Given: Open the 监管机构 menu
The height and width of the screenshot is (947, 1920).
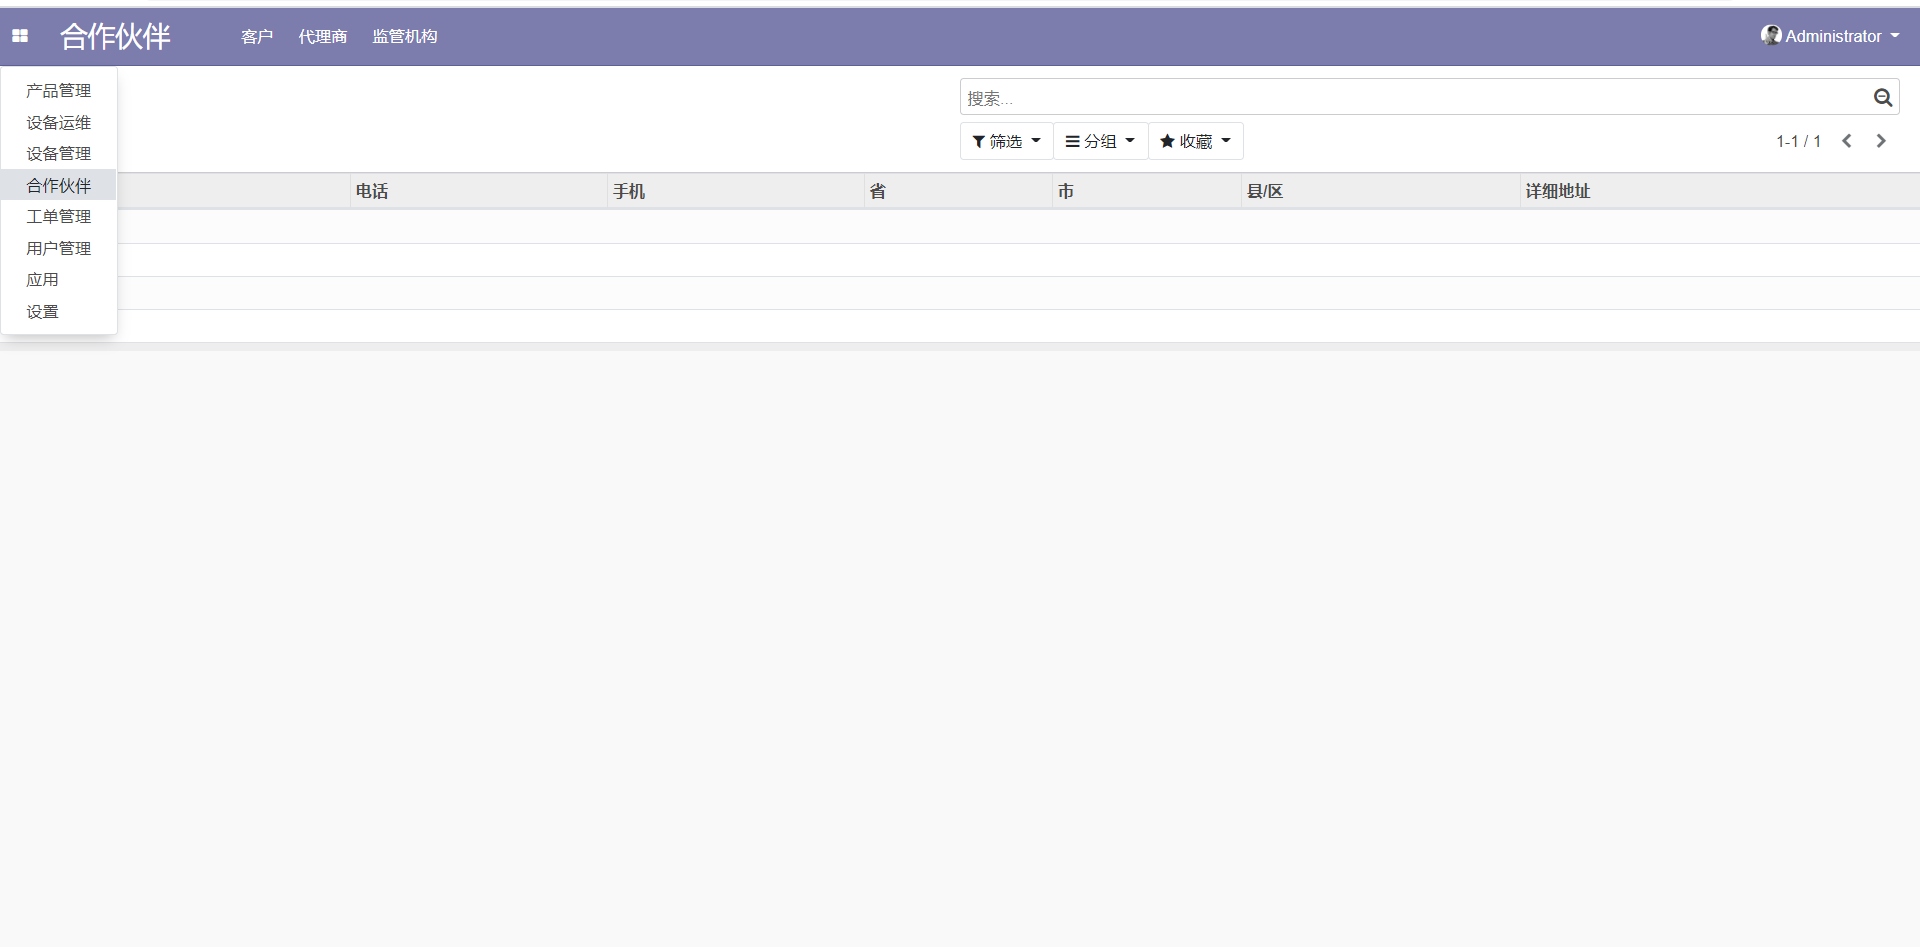Looking at the screenshot, I should pos(405,36).
